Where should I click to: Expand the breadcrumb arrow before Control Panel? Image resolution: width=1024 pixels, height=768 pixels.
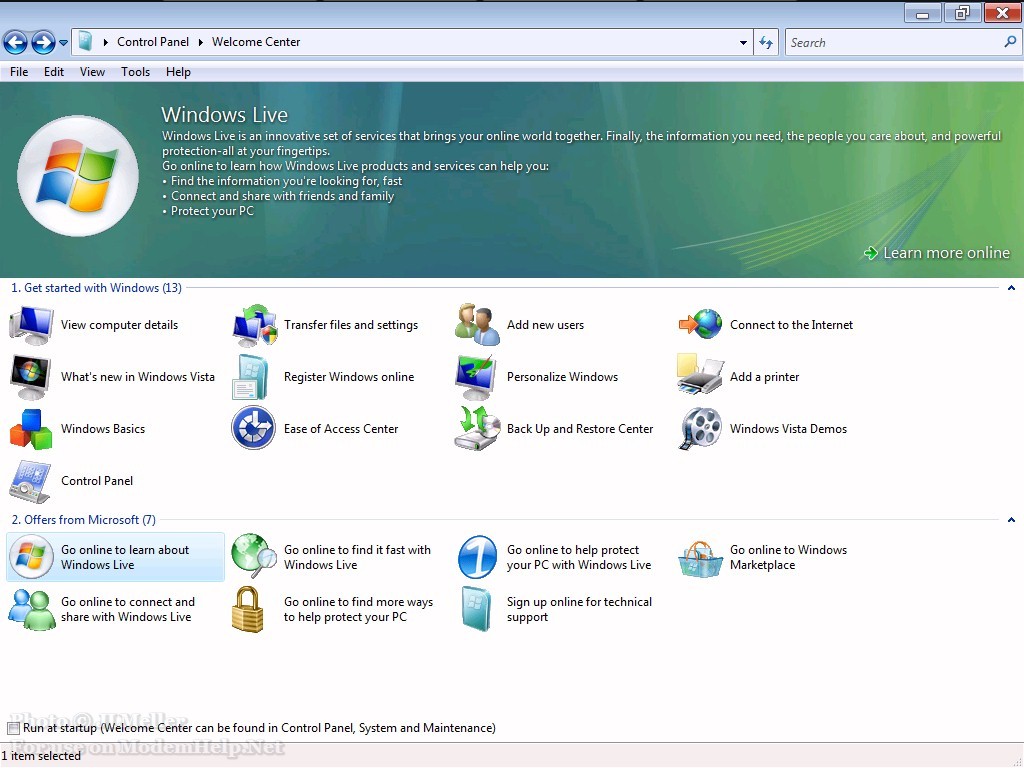point(106,42)
